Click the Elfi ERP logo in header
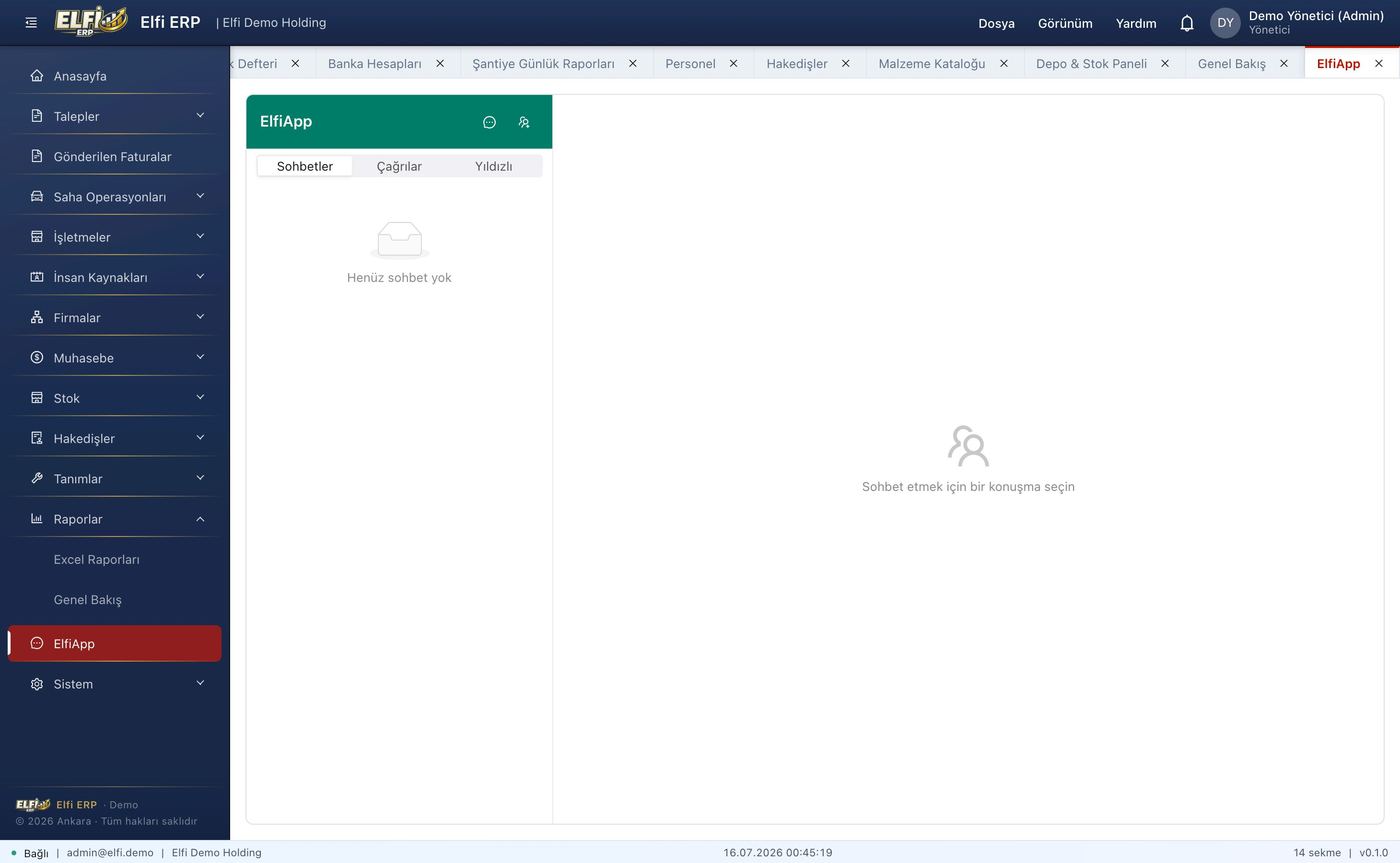This screenshot has height=863, width=1400. (x=91, y=21)
